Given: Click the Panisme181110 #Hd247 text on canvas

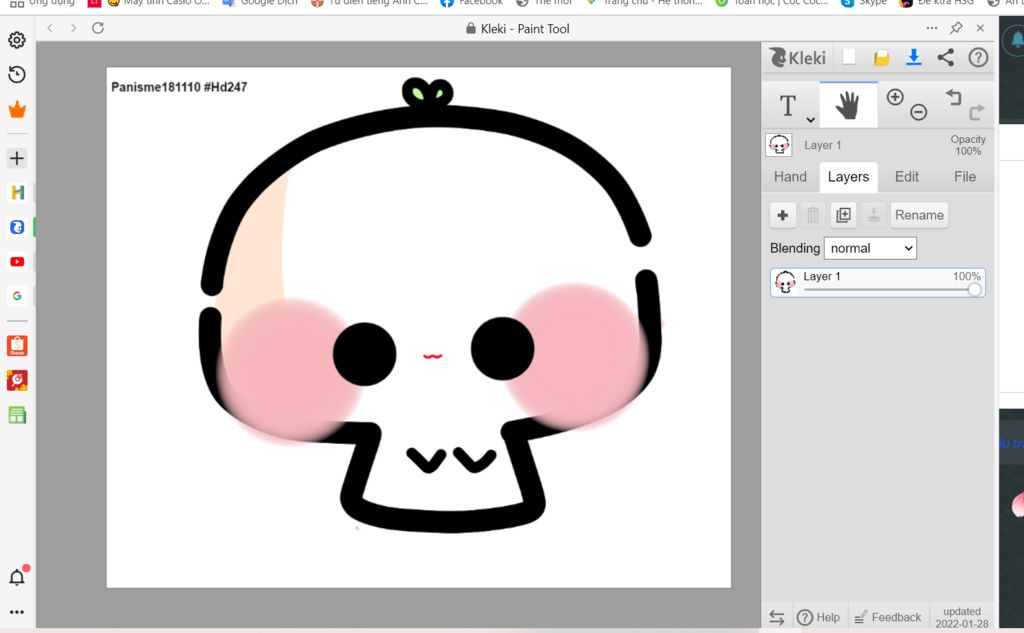Looking at the screenshot, I should coord(179,87).
